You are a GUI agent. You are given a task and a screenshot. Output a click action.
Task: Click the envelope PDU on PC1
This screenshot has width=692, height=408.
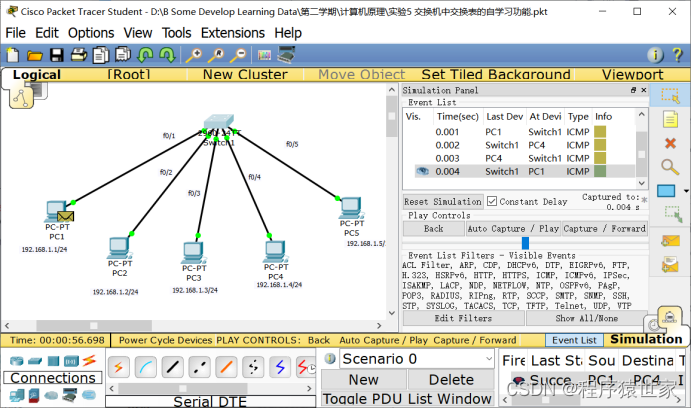65,216
